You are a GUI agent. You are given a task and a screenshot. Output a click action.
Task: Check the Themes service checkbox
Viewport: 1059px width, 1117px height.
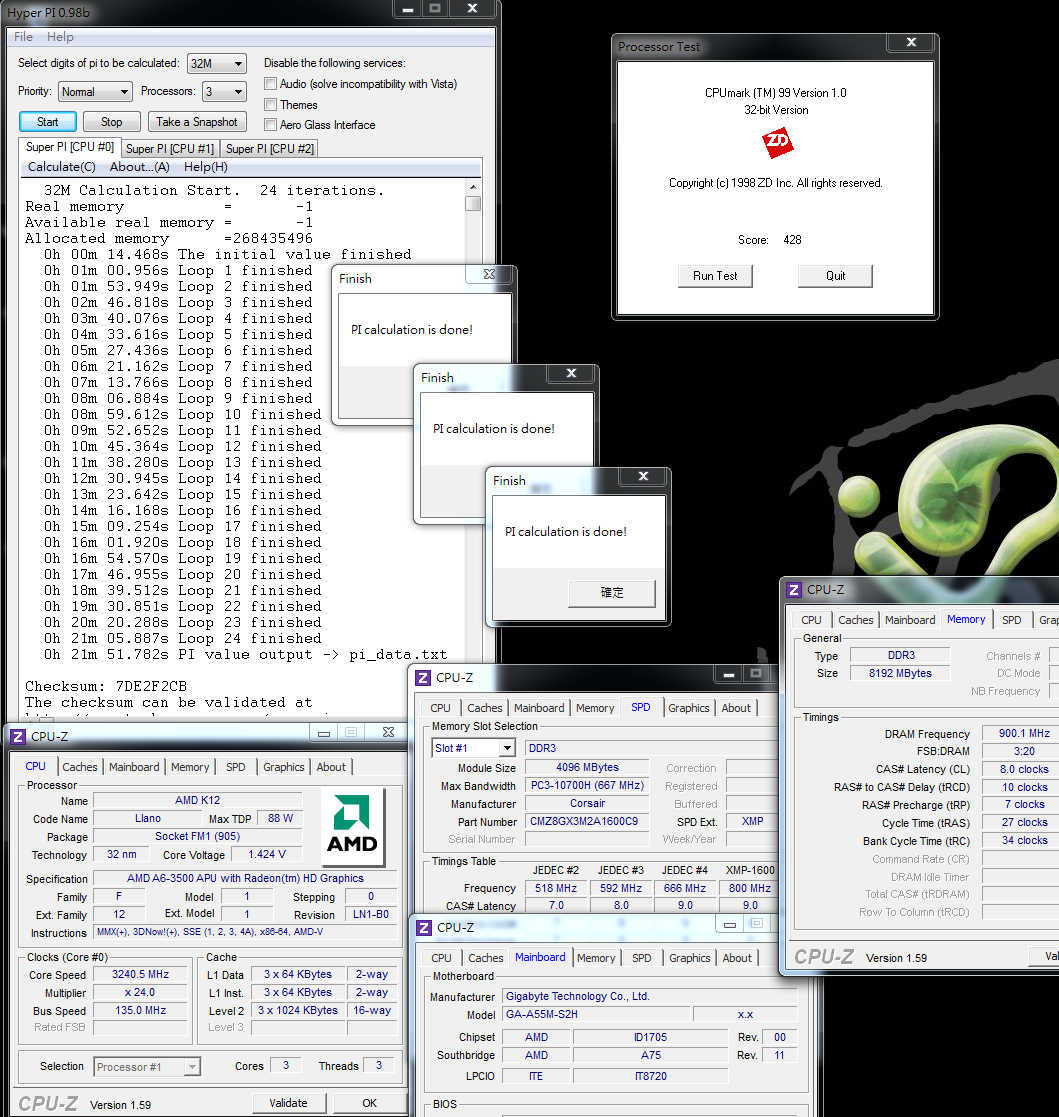(x=271, y=105)
